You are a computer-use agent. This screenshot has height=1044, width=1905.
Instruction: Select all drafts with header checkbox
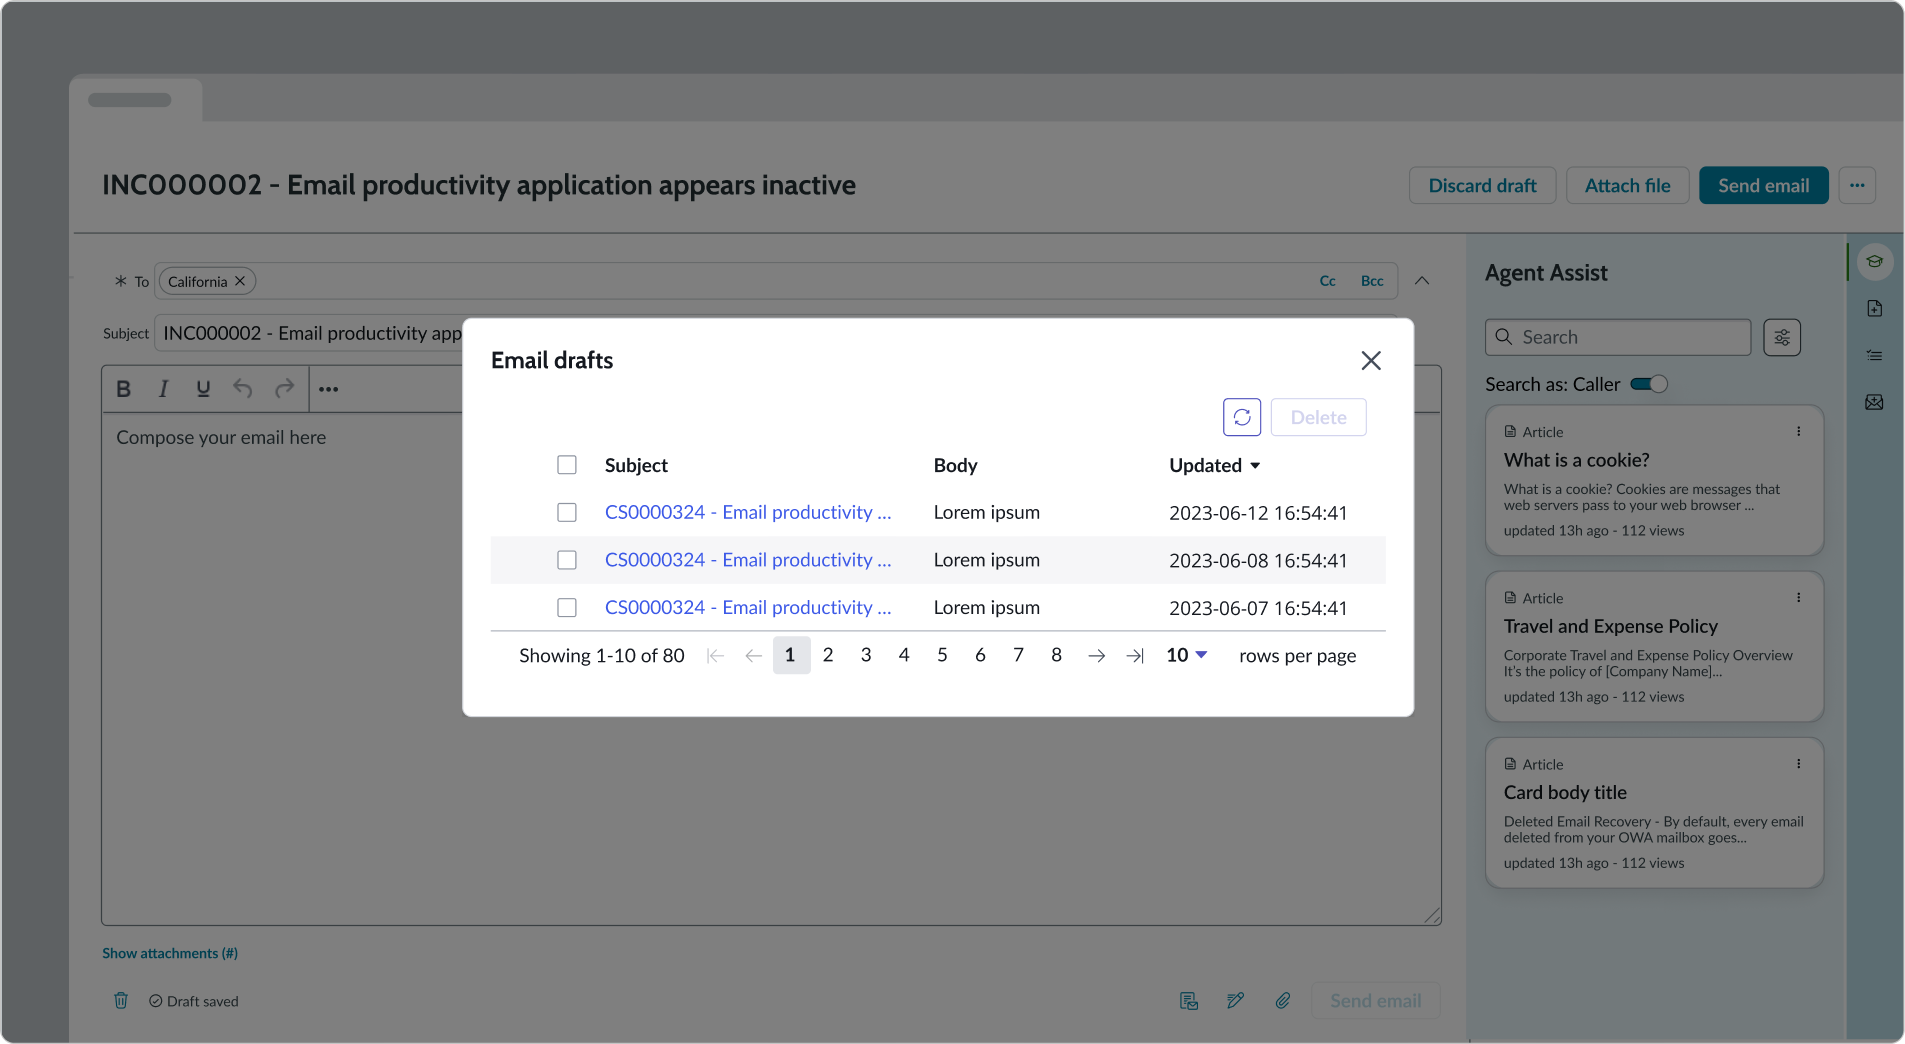point(567,465)
